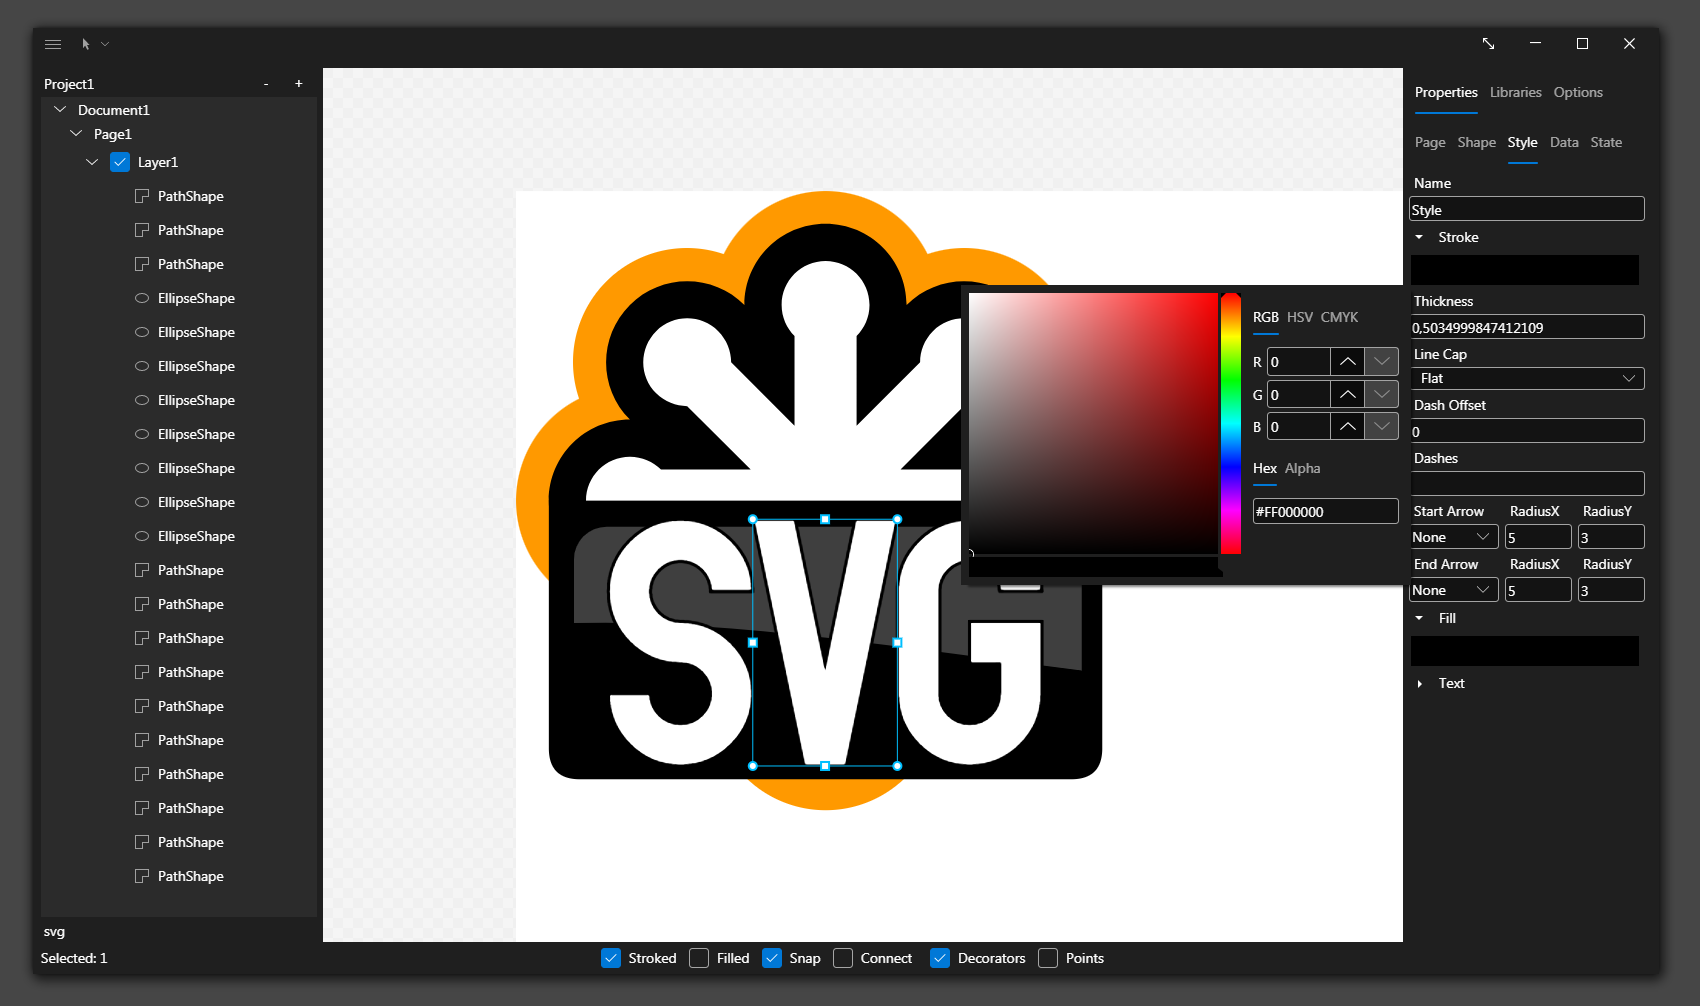Select the Alpha tab in color picker
This screenshot has height=1006, width=1700.
[x=1302, y=468]
